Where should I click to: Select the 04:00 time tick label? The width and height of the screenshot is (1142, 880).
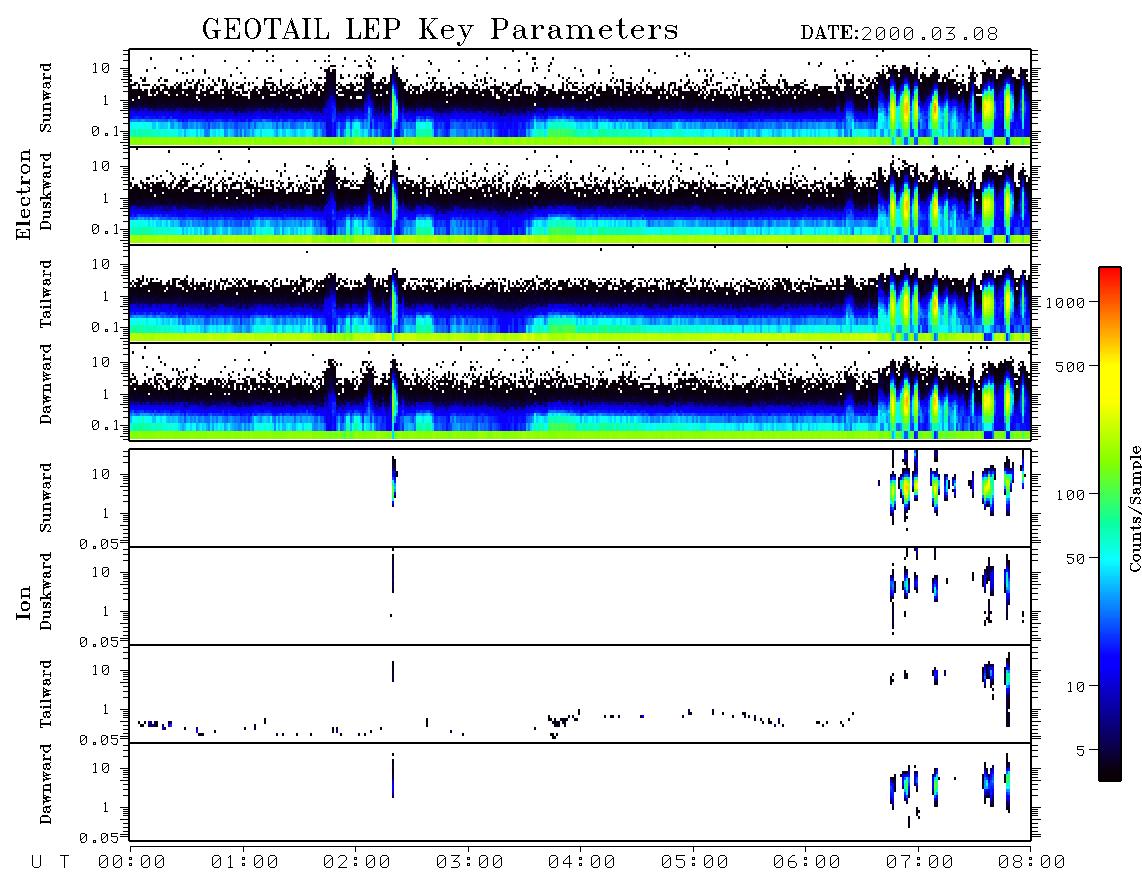tap(582, 863)
